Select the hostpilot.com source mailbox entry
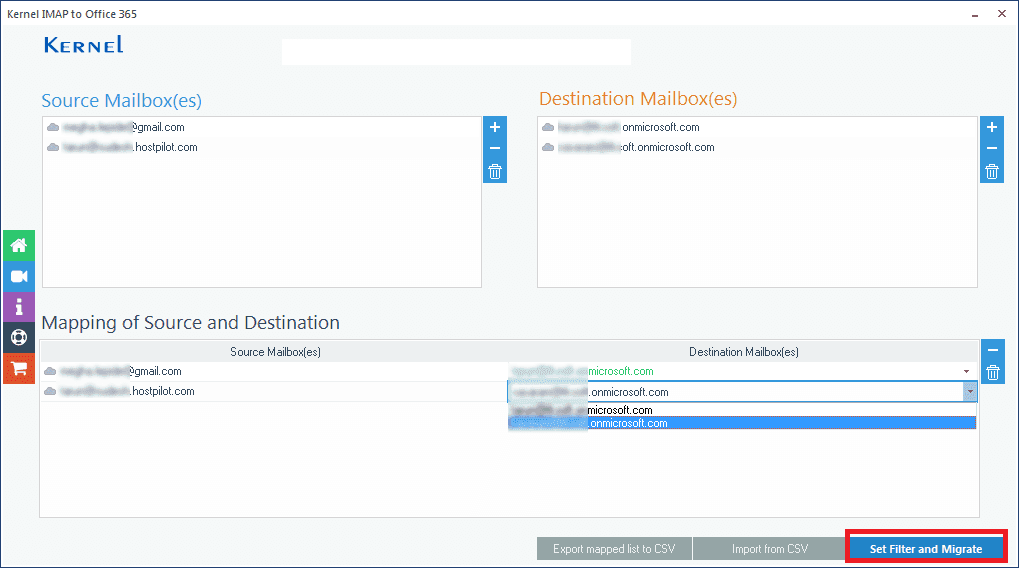This screenshot has height=568, width=1019. pos(122,148)
